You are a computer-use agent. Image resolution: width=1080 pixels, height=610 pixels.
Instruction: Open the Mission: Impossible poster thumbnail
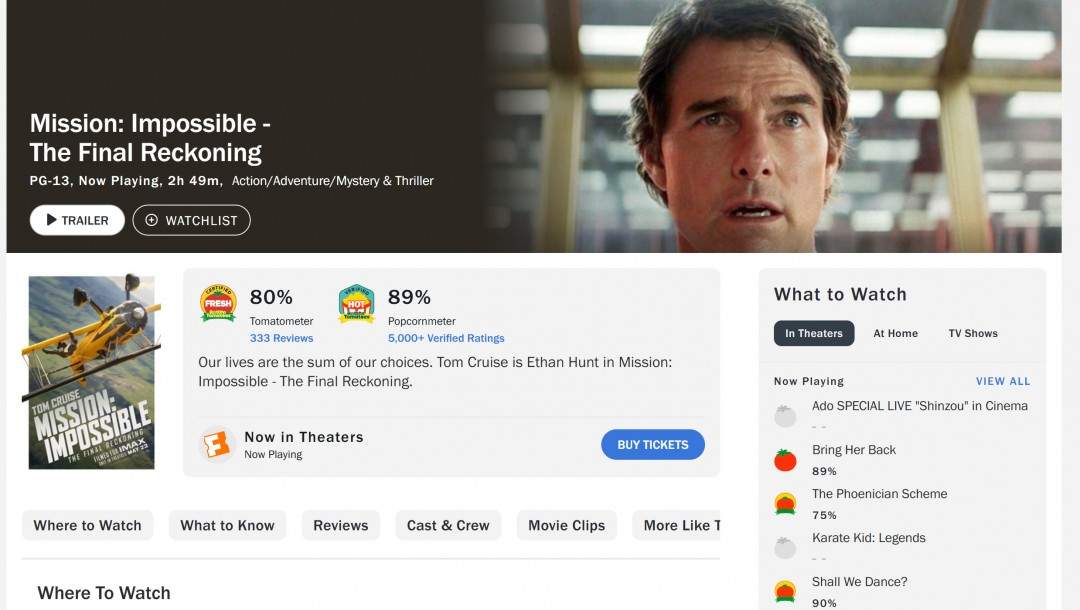[x=91, y=372]
